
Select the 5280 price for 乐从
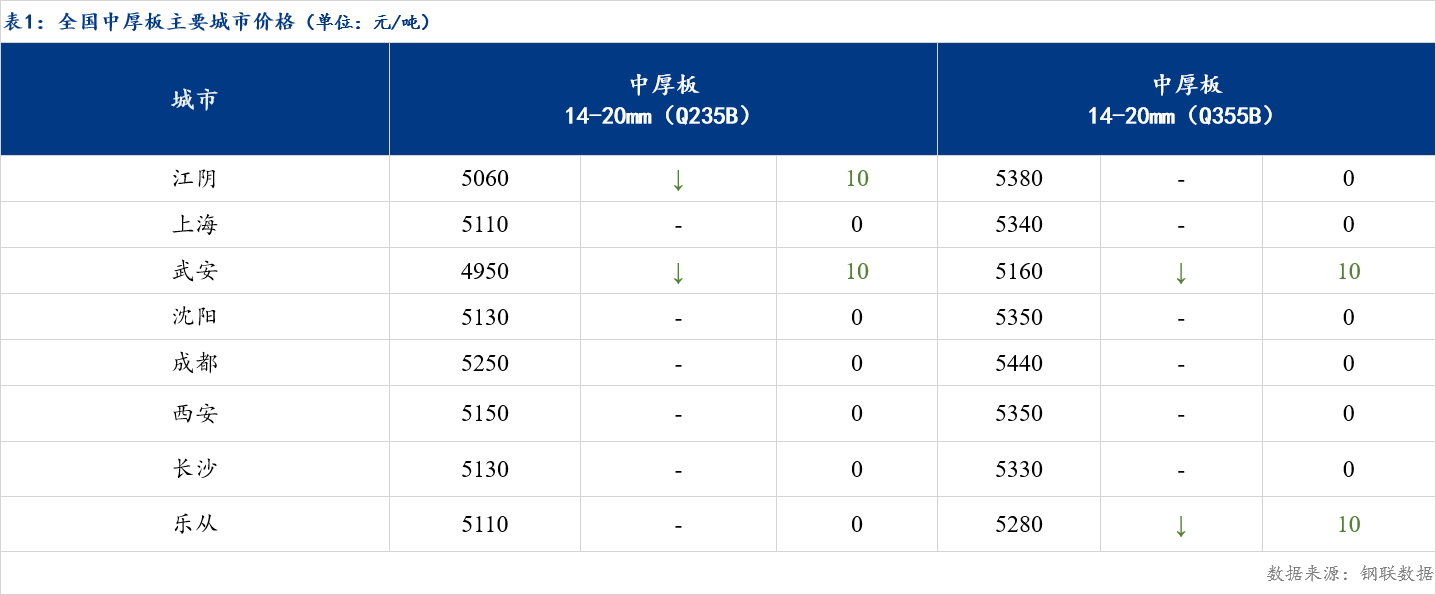pos(1019,524)
